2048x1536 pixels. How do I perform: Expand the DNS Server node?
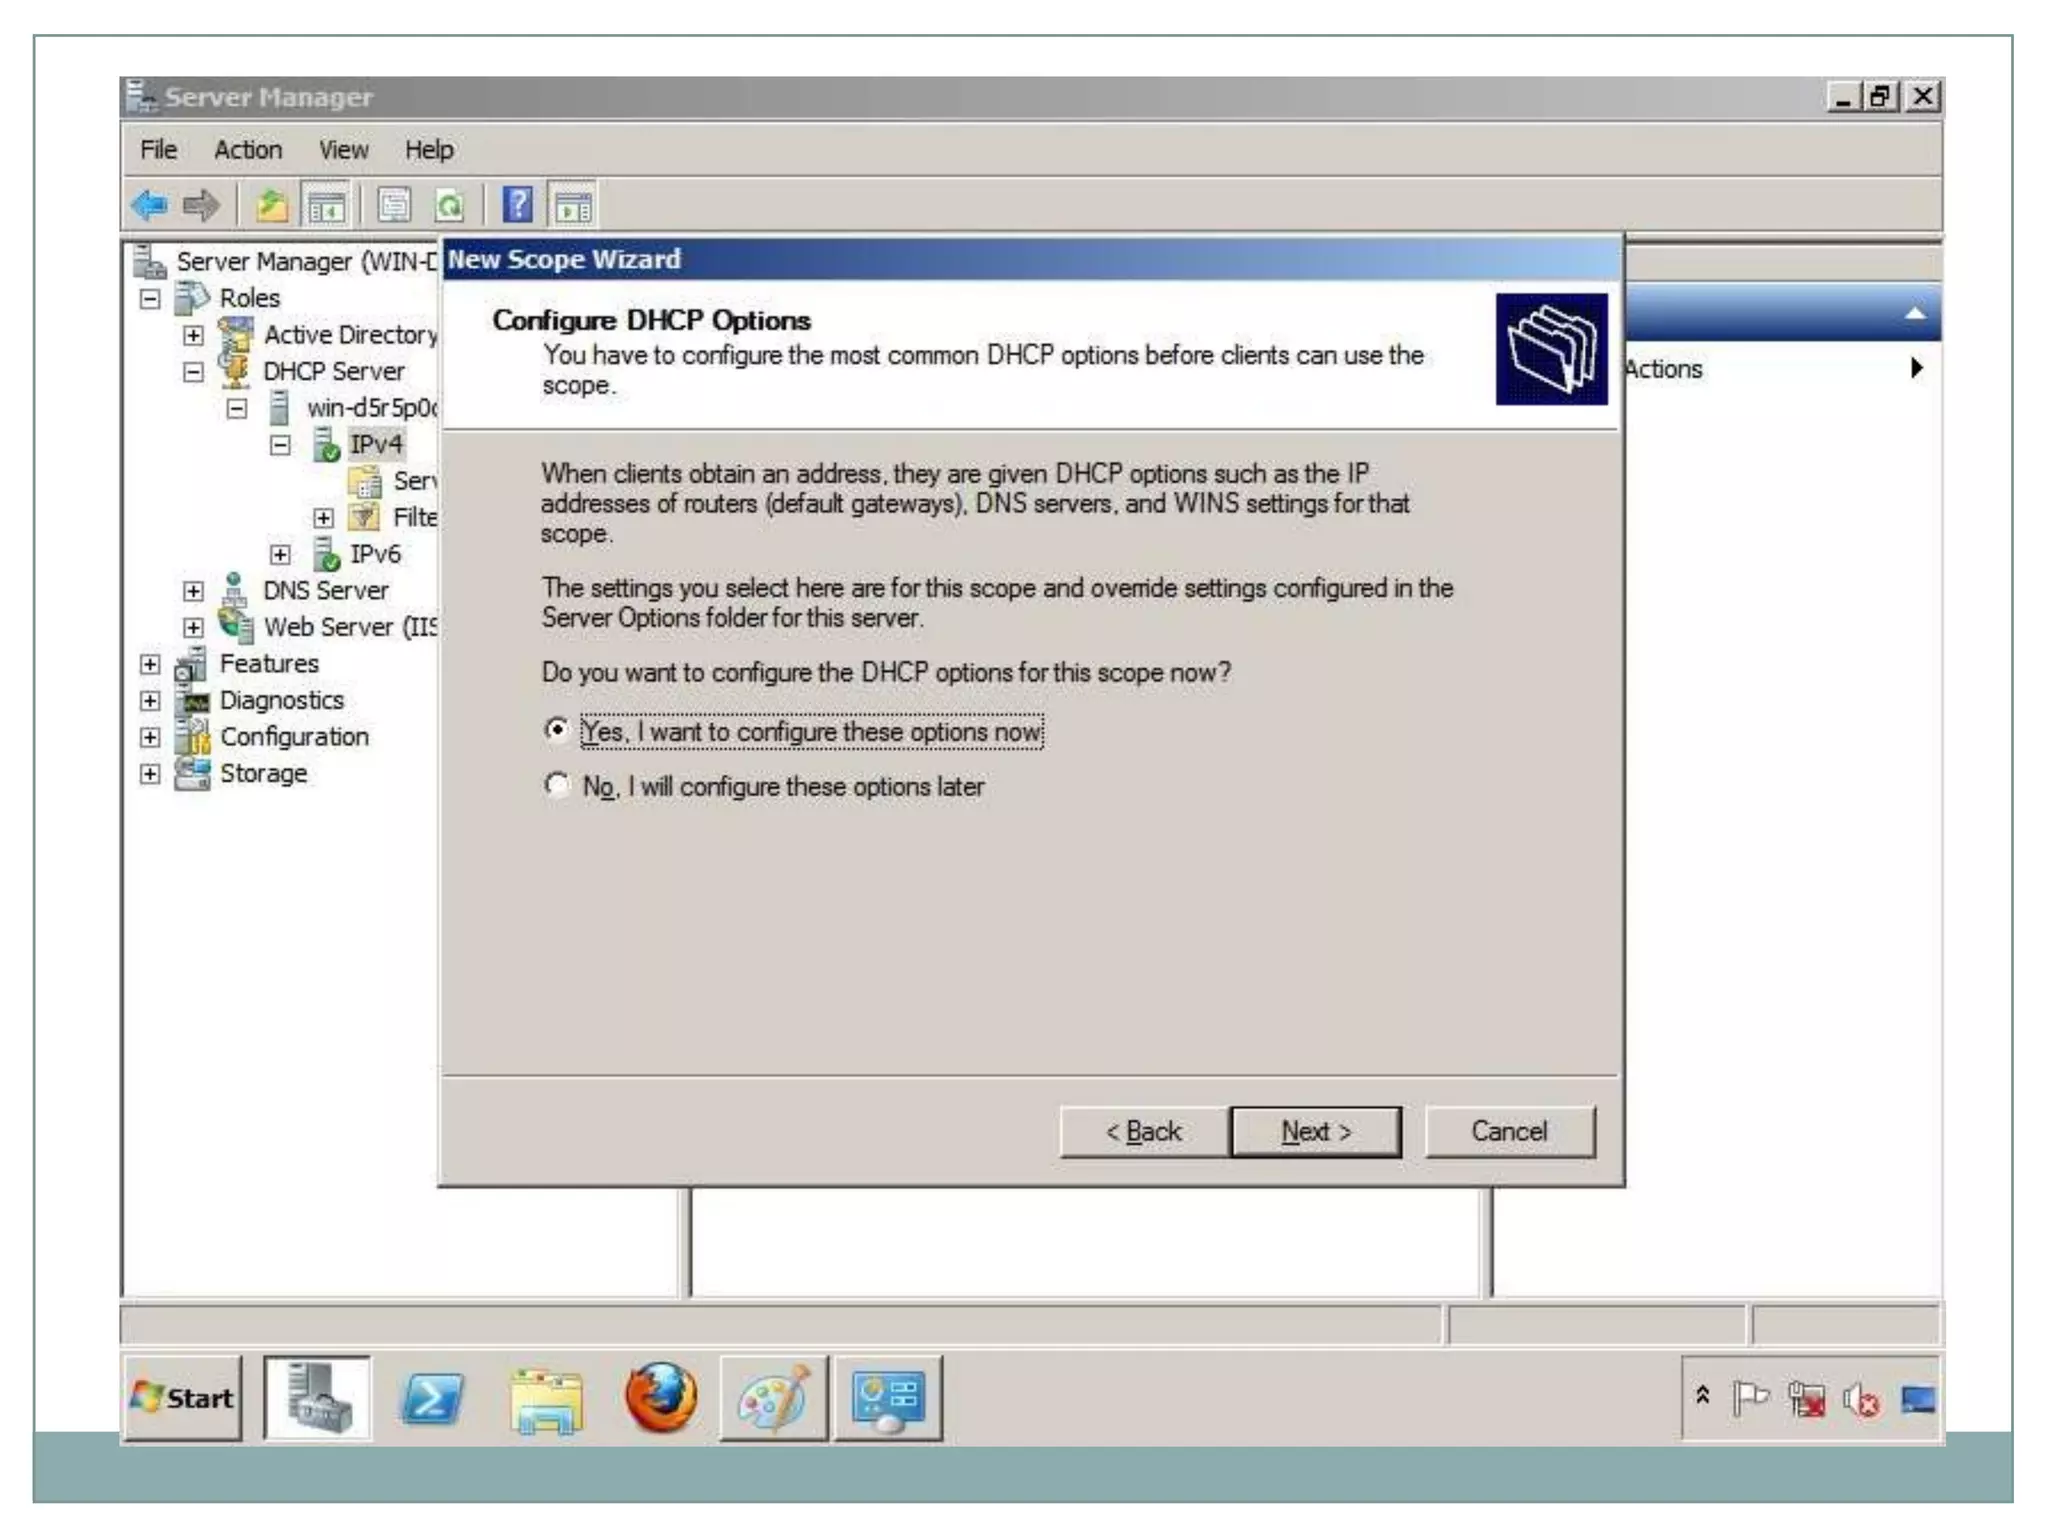tap(194, 591)
